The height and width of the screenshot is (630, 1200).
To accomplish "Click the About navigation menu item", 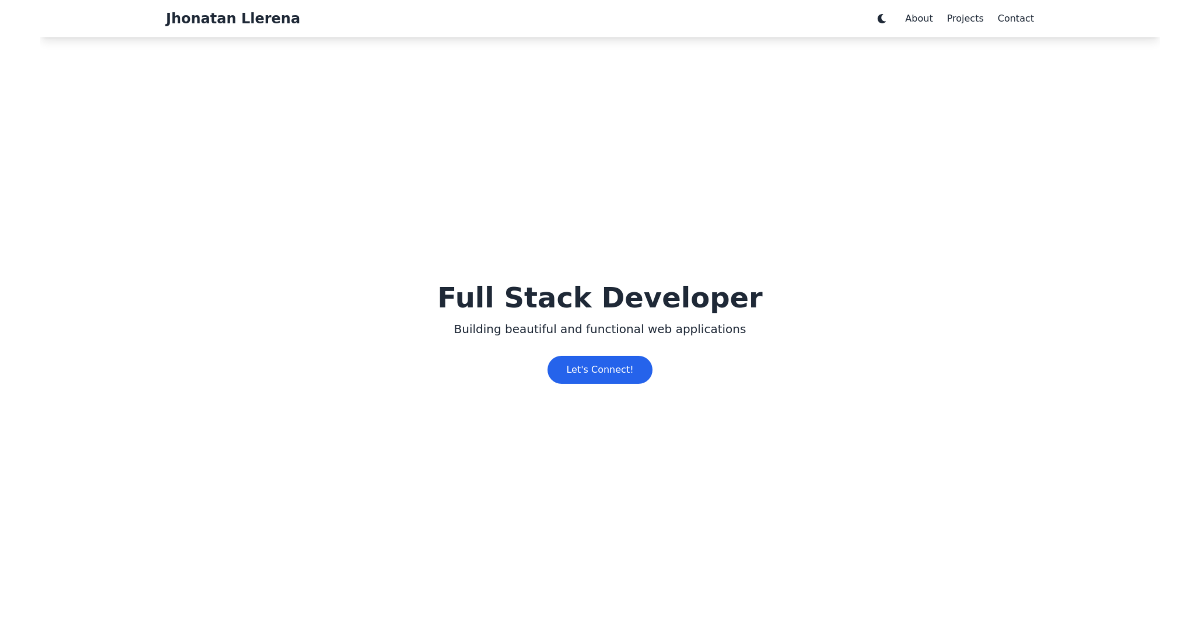I will pyautogui.click(x=918, y=18).
